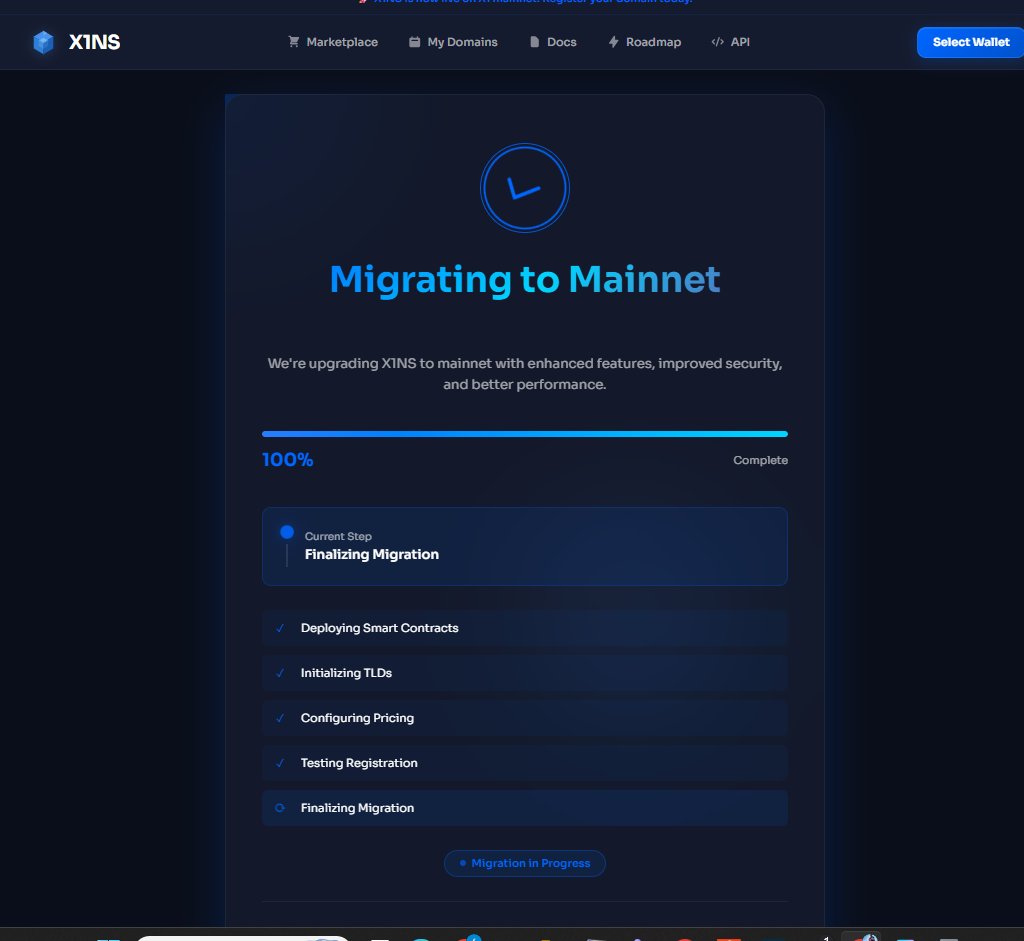Click the upgrade description paragraph
Screen dimensions: 1024x941
524,374
